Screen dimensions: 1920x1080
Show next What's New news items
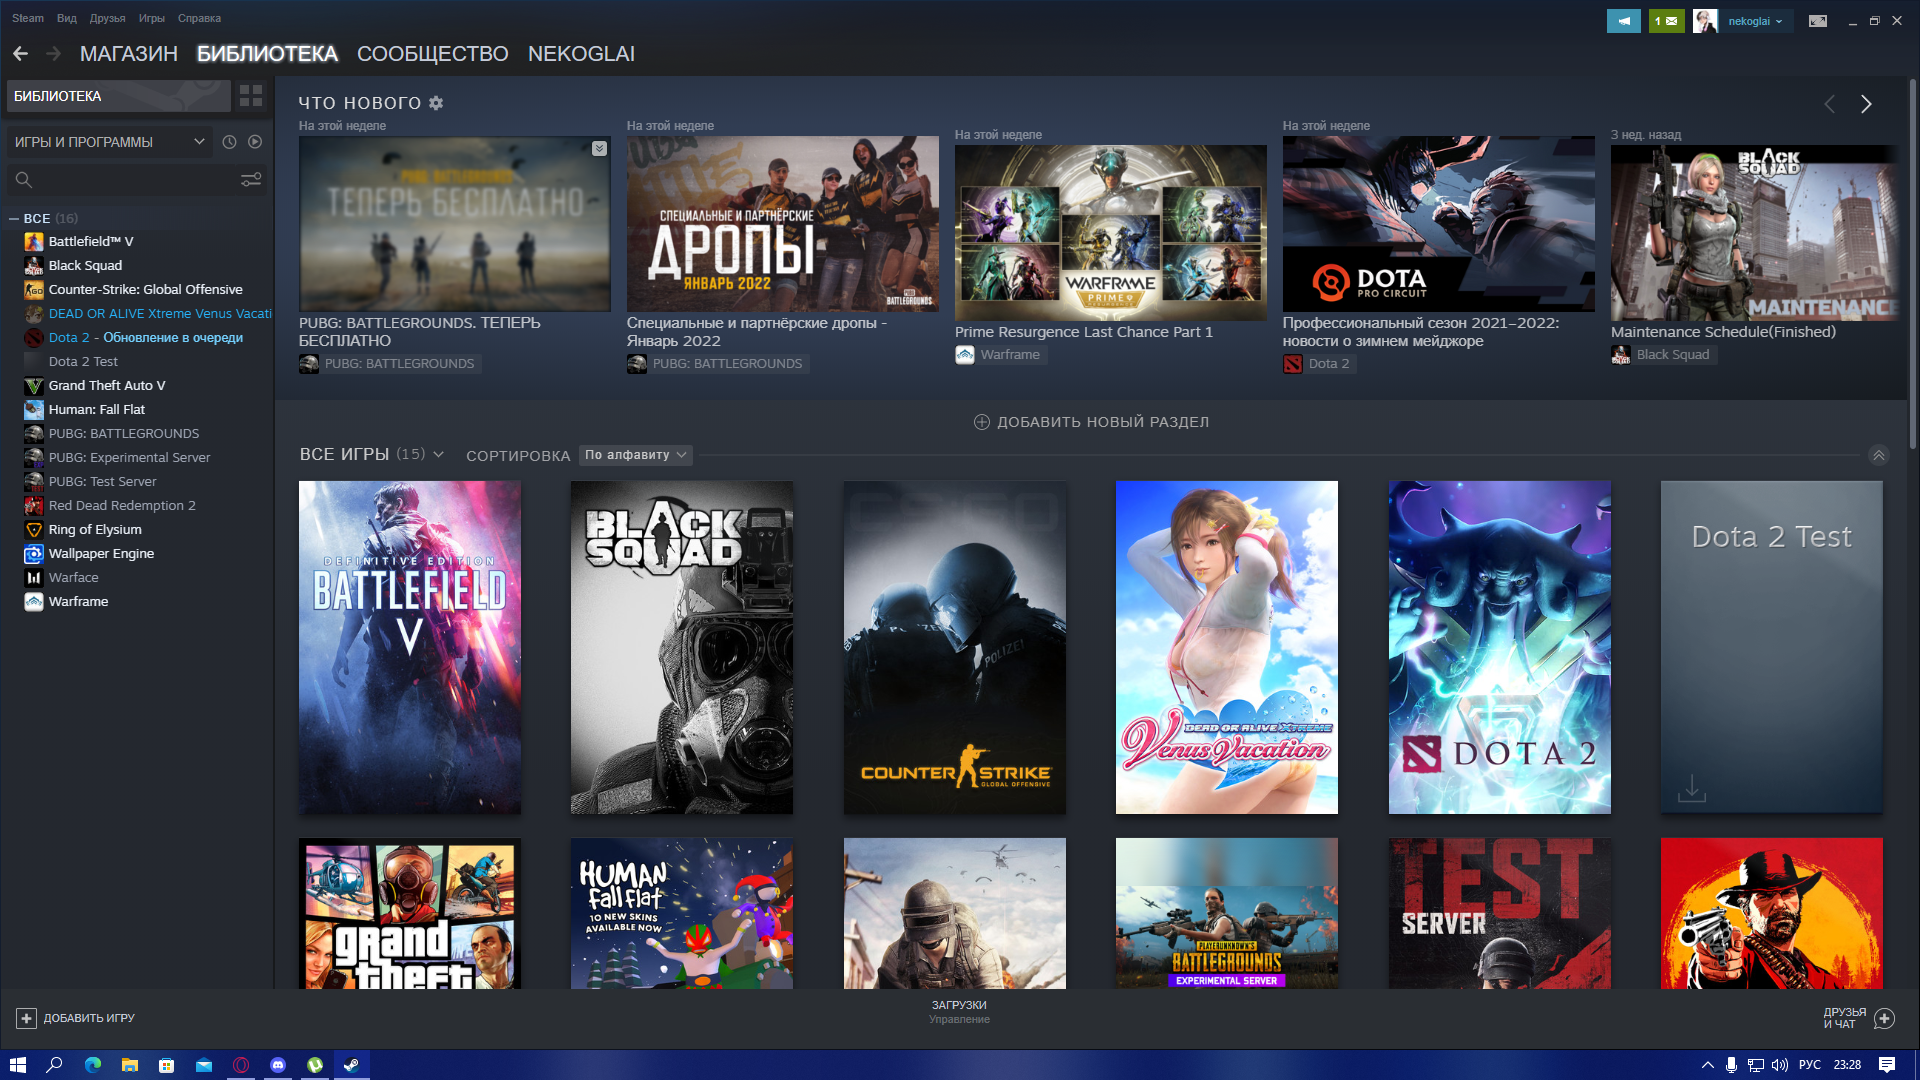pos(1866,104)
